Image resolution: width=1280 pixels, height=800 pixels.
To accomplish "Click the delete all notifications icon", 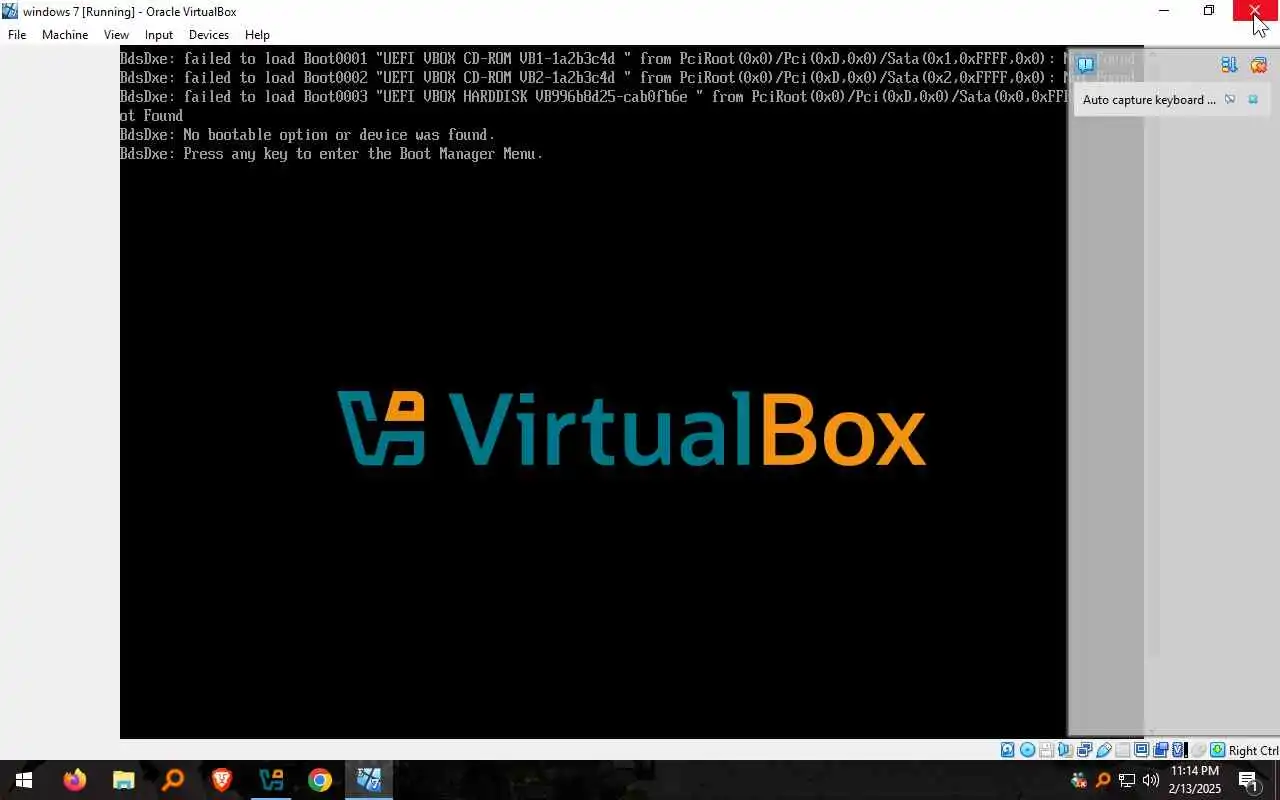I will pyautogui.click(x=1258, y=65).
